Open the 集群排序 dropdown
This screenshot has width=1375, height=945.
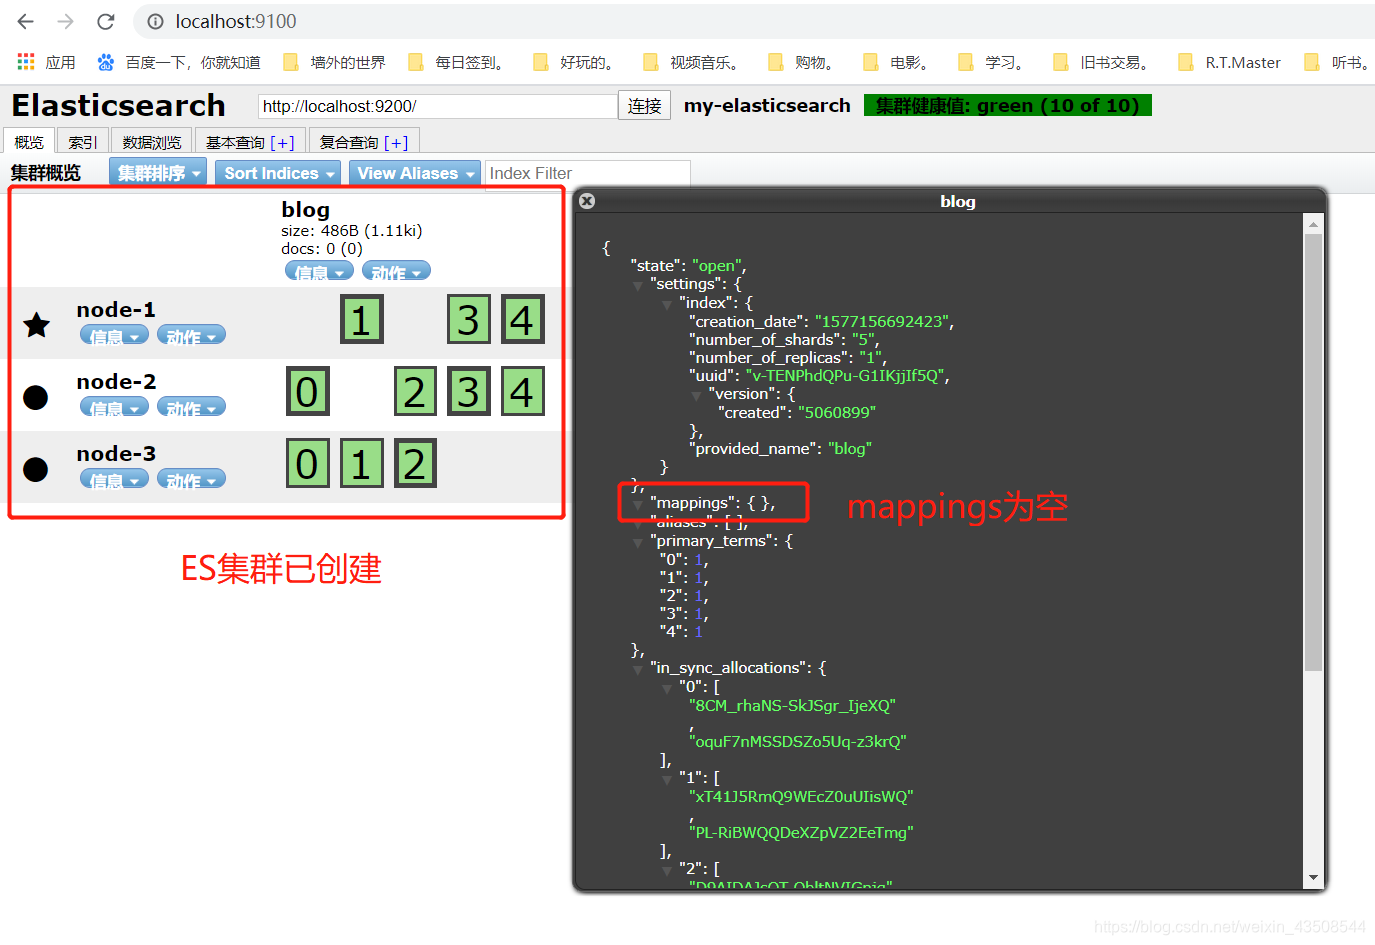(x=158, y=173)
